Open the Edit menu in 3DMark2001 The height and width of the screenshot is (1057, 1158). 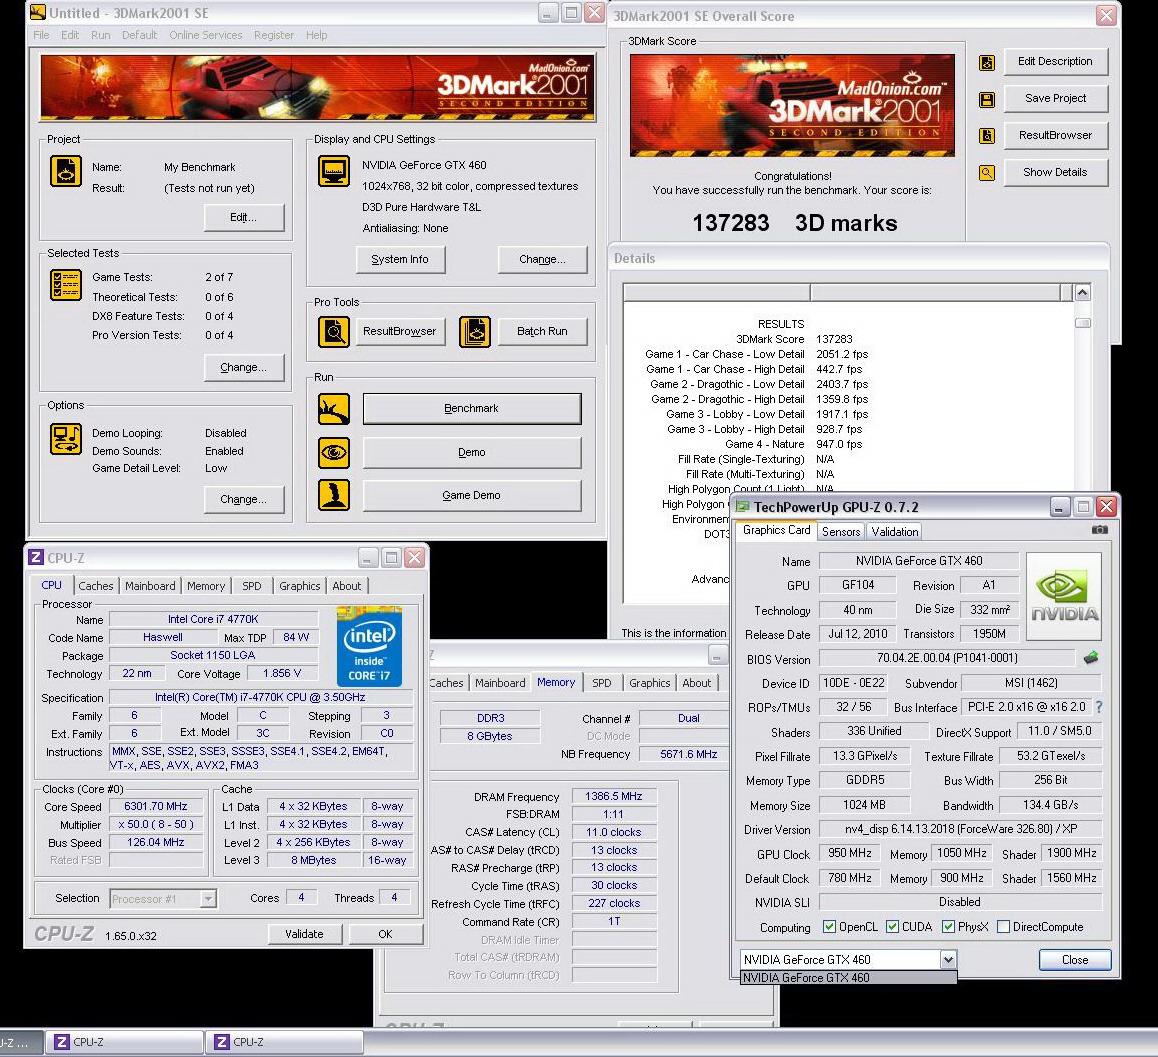70,35
